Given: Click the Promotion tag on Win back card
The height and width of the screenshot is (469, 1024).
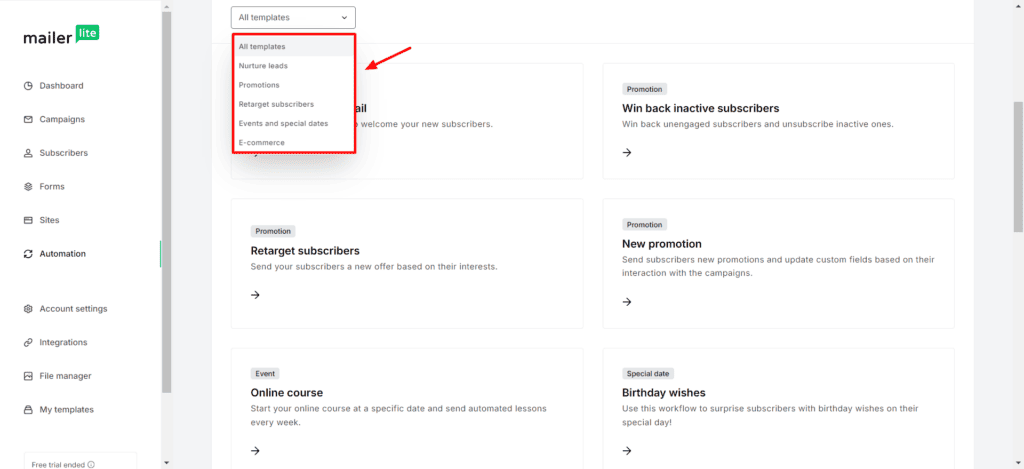Looking at the screenshot, I should [644, 89].
